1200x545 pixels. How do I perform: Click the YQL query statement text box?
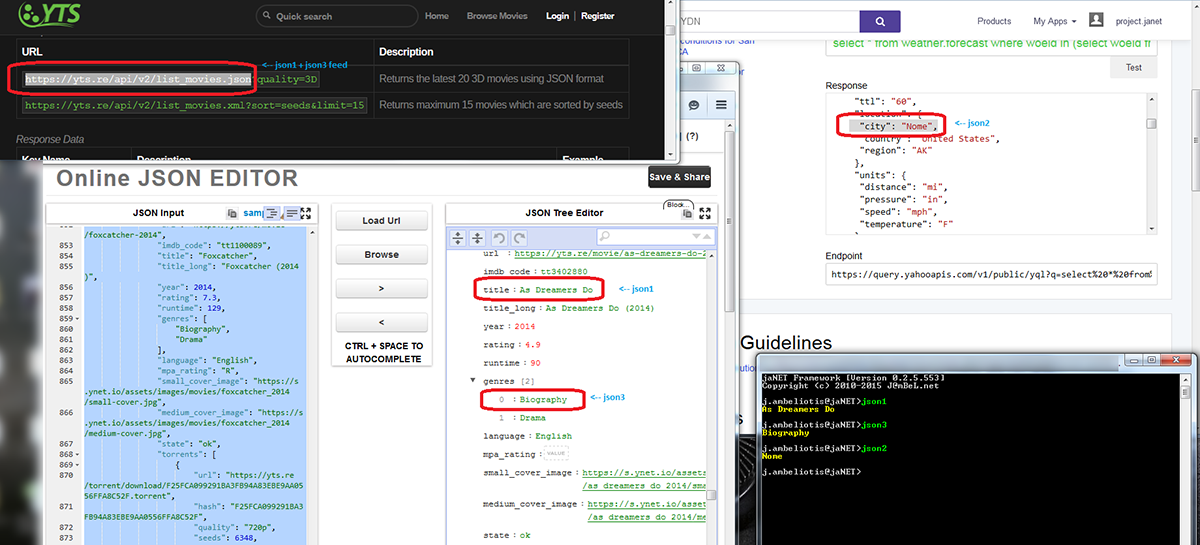[991, 44]
